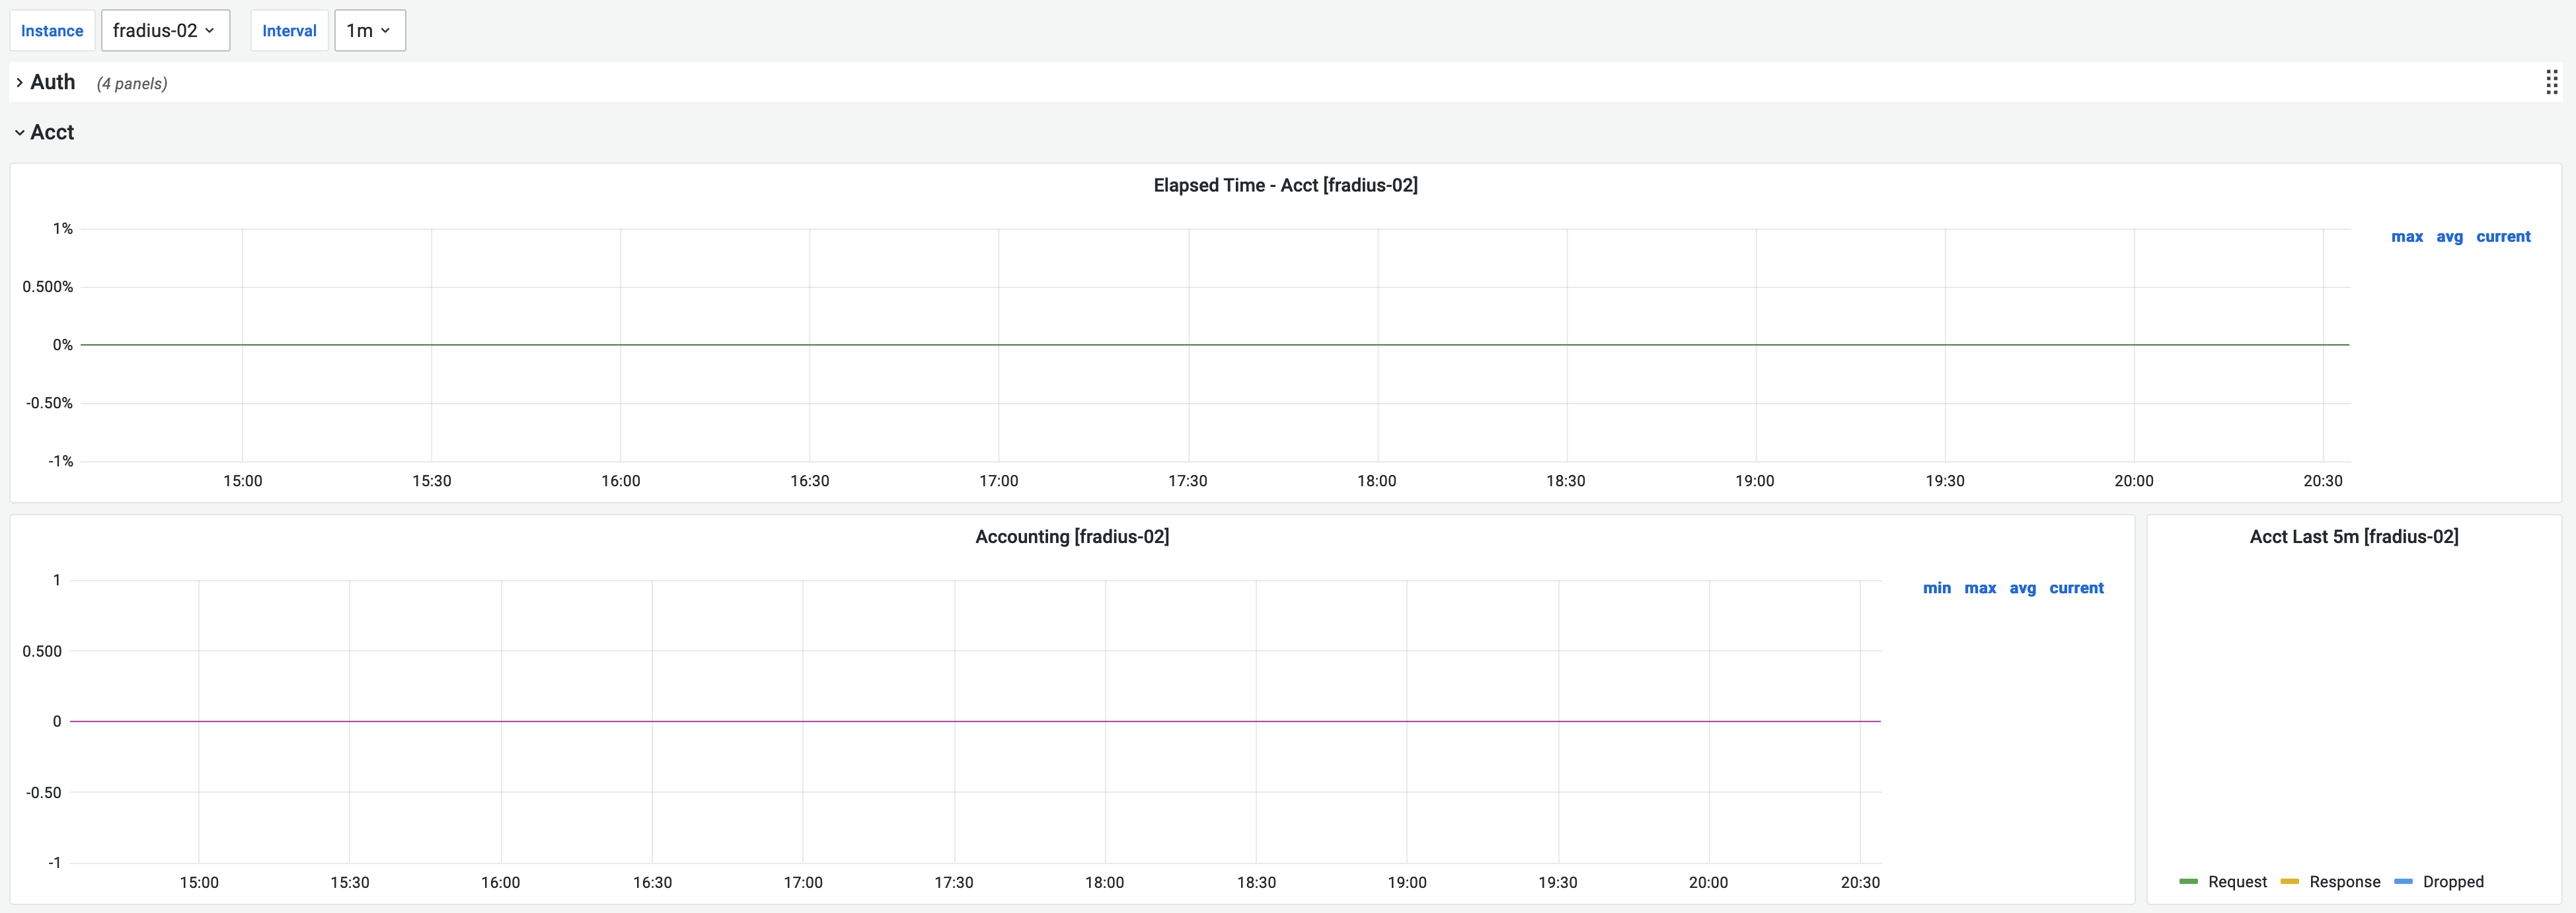Sort Accounting legend by avg
The image size is (2576, 913).
point(2022,588)
